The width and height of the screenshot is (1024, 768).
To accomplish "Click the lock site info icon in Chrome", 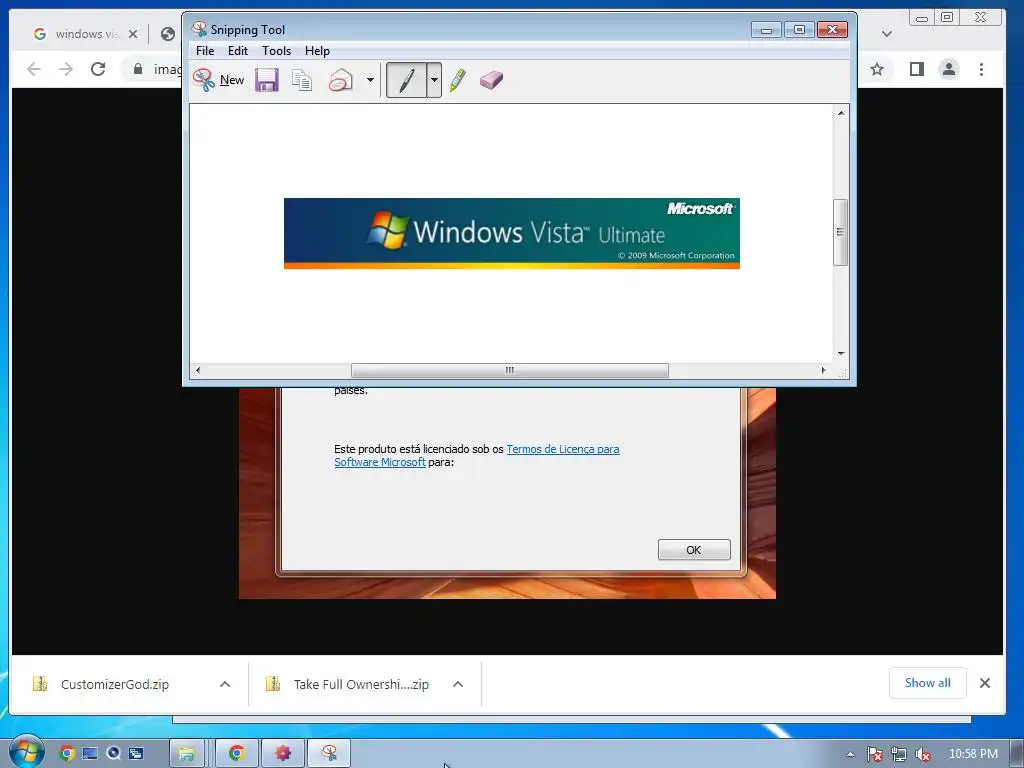I will pos(138,69).
